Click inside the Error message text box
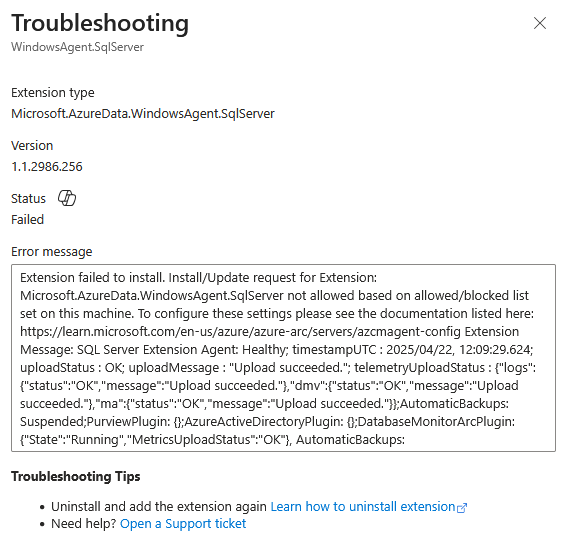 coord(283,358)
